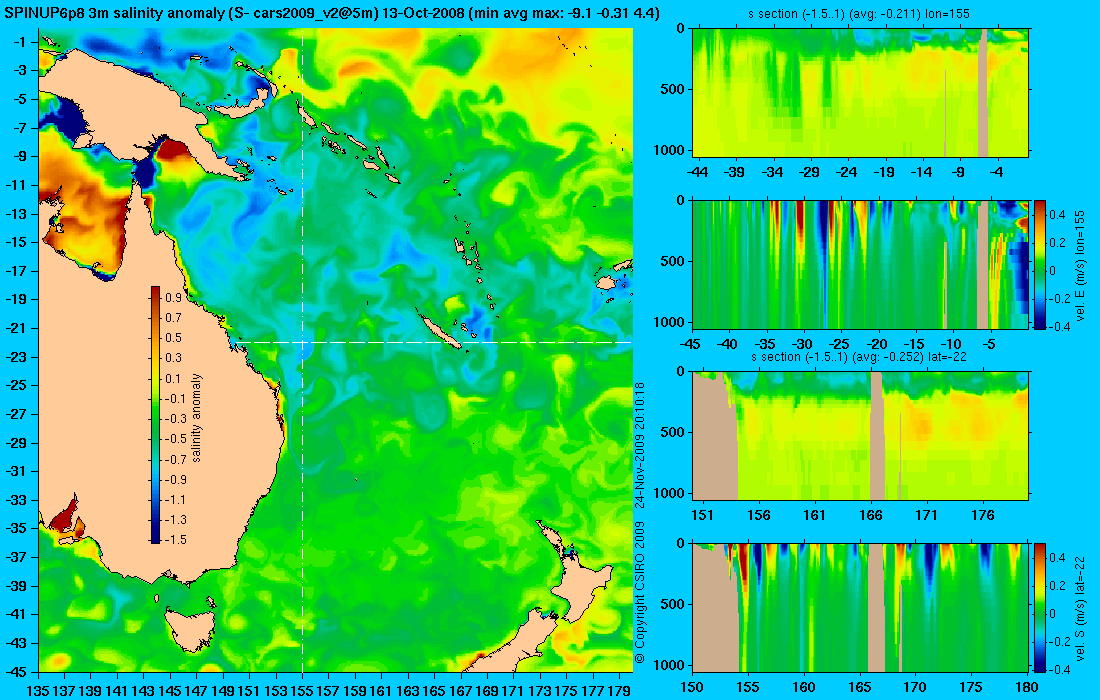Click "176" on the lat=-22 salinity section axis
1100x700 pixels.
[983, 516]
